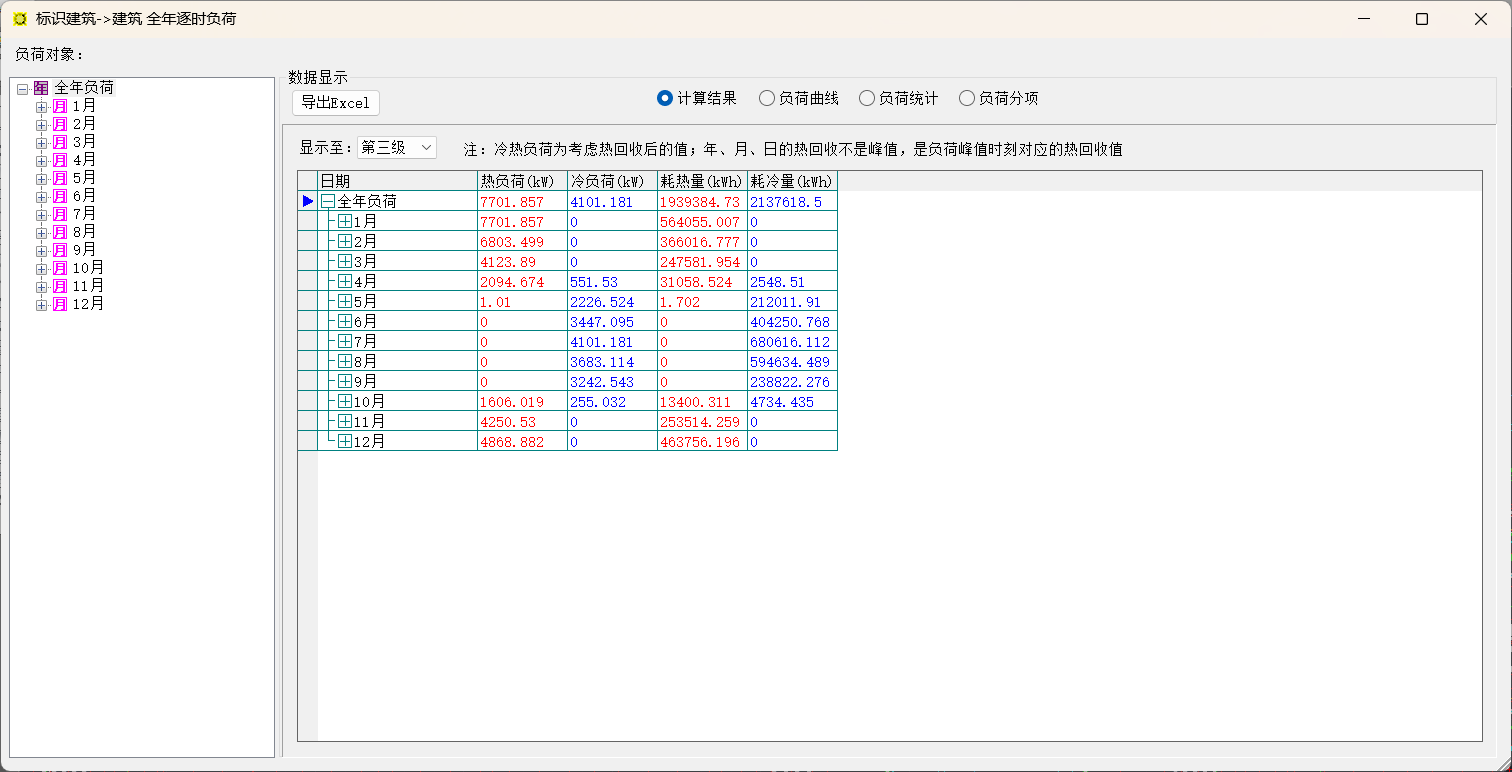Click the pink month icon for 12月
Screen dimensions: 1512x772
pos(60,304)
